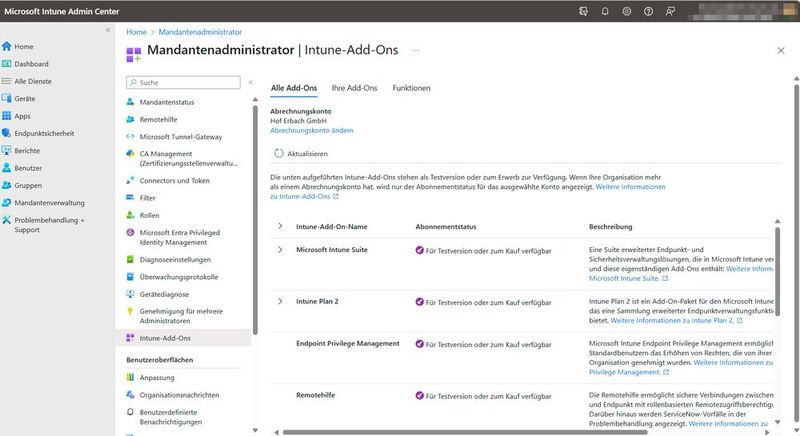This screenshot has width=800, height=436.
Task: Click the Filter icon in submenu
Action: [x=130, y=198]
